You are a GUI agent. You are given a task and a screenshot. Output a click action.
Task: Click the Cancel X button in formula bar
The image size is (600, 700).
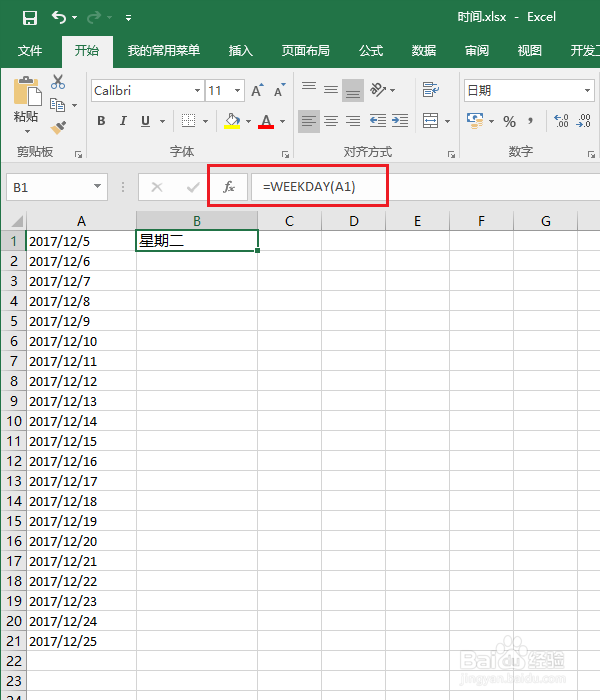pyautogui.click(x=157, y=187)
